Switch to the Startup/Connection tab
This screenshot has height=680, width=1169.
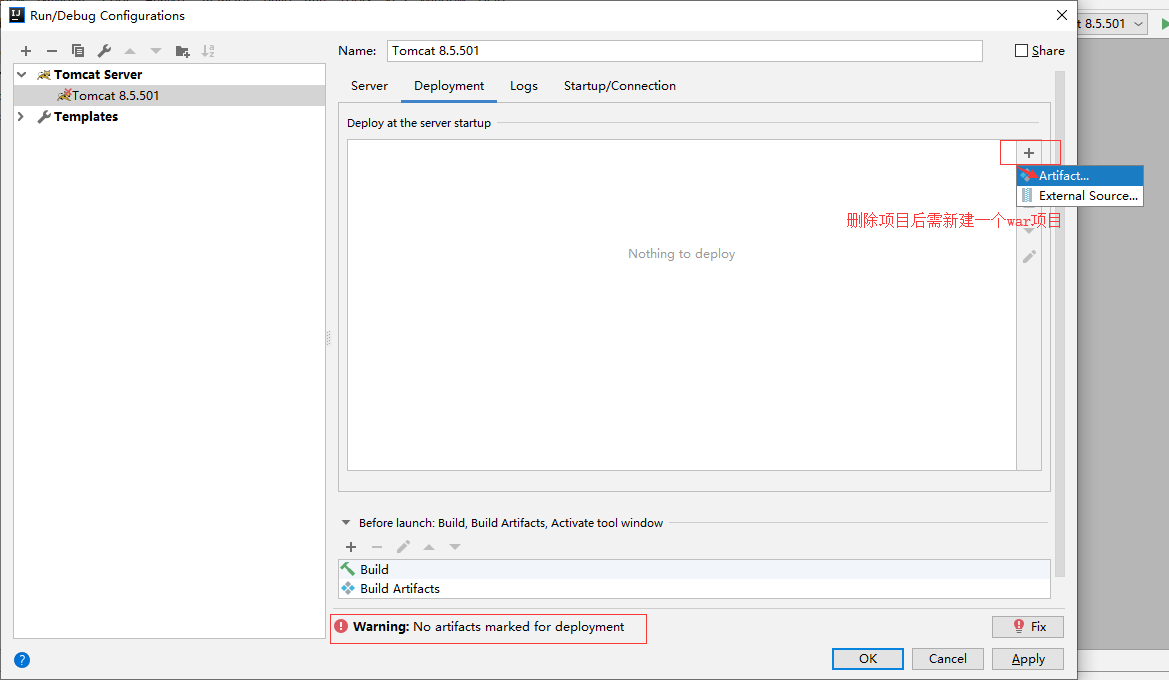click(x=619, y=86)
